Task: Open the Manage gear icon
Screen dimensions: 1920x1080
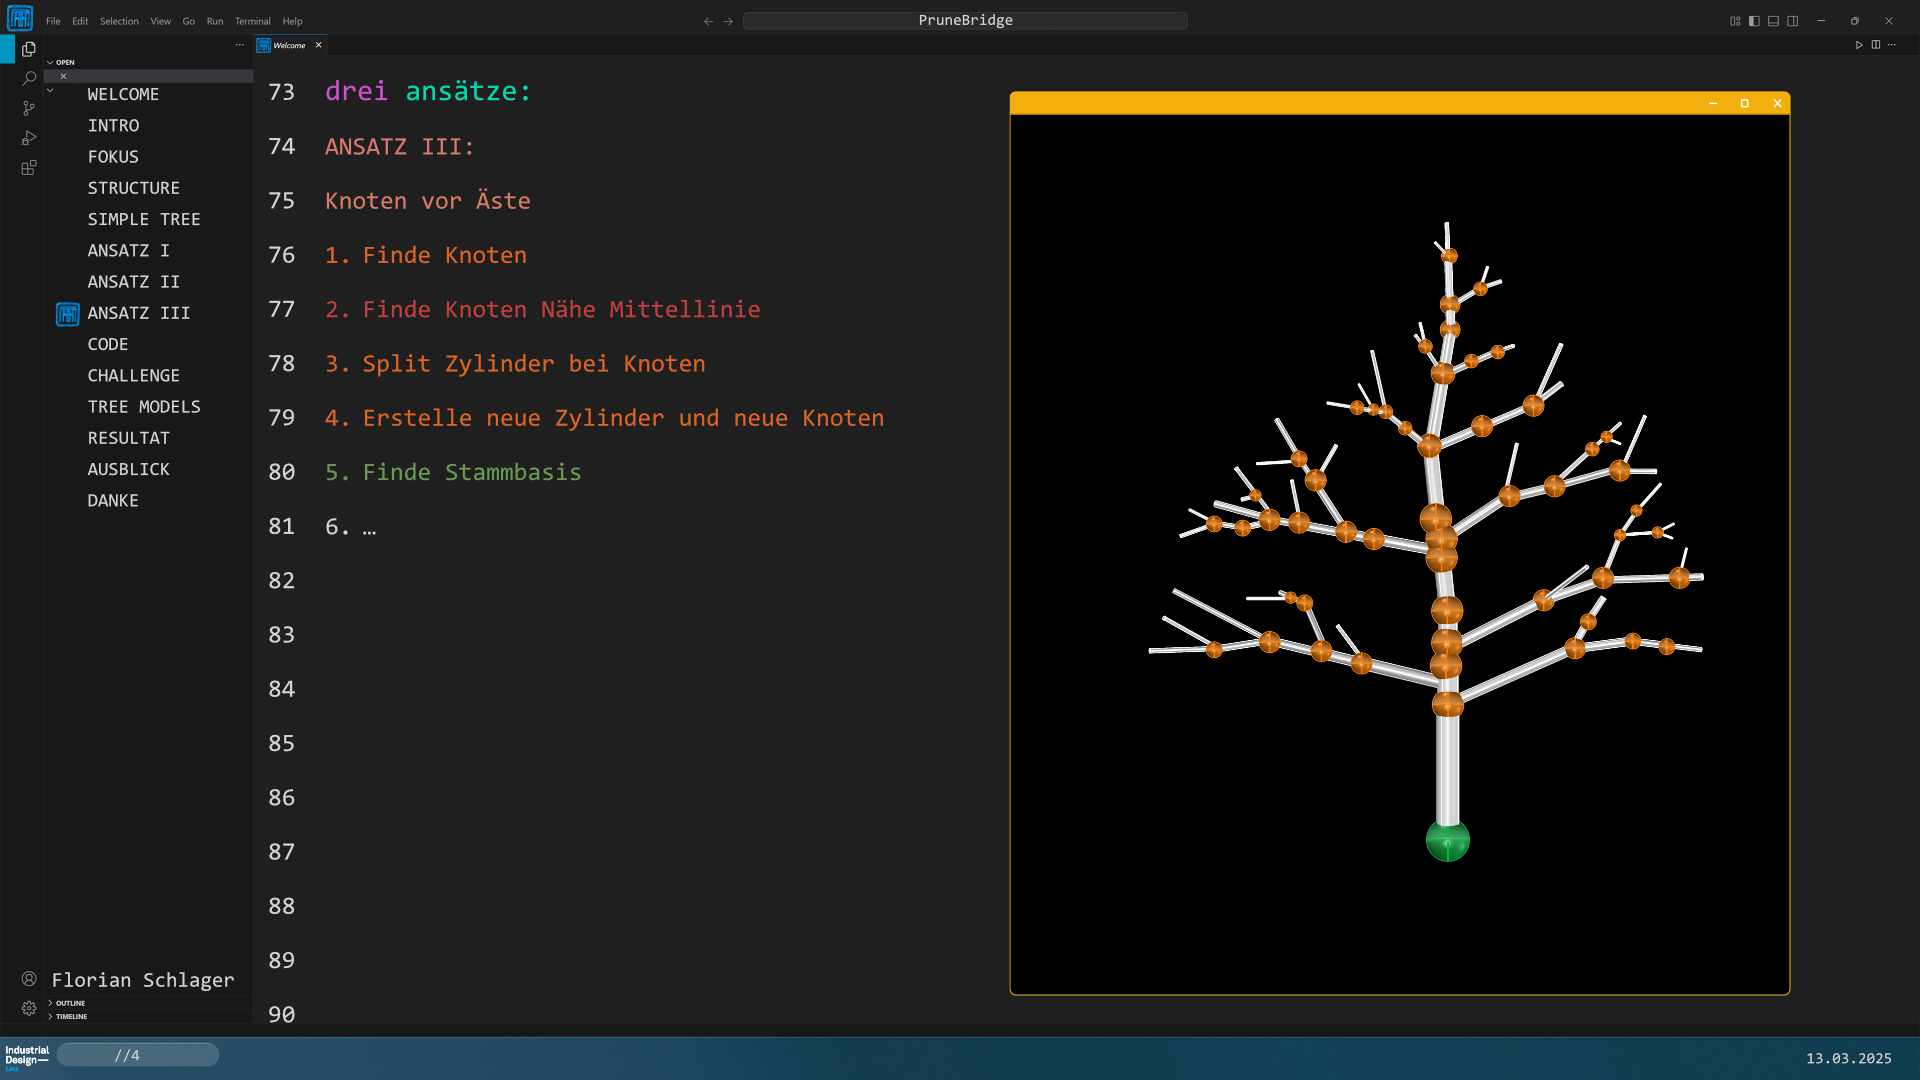Action: pyautogui.click(x=29, y=1008)
